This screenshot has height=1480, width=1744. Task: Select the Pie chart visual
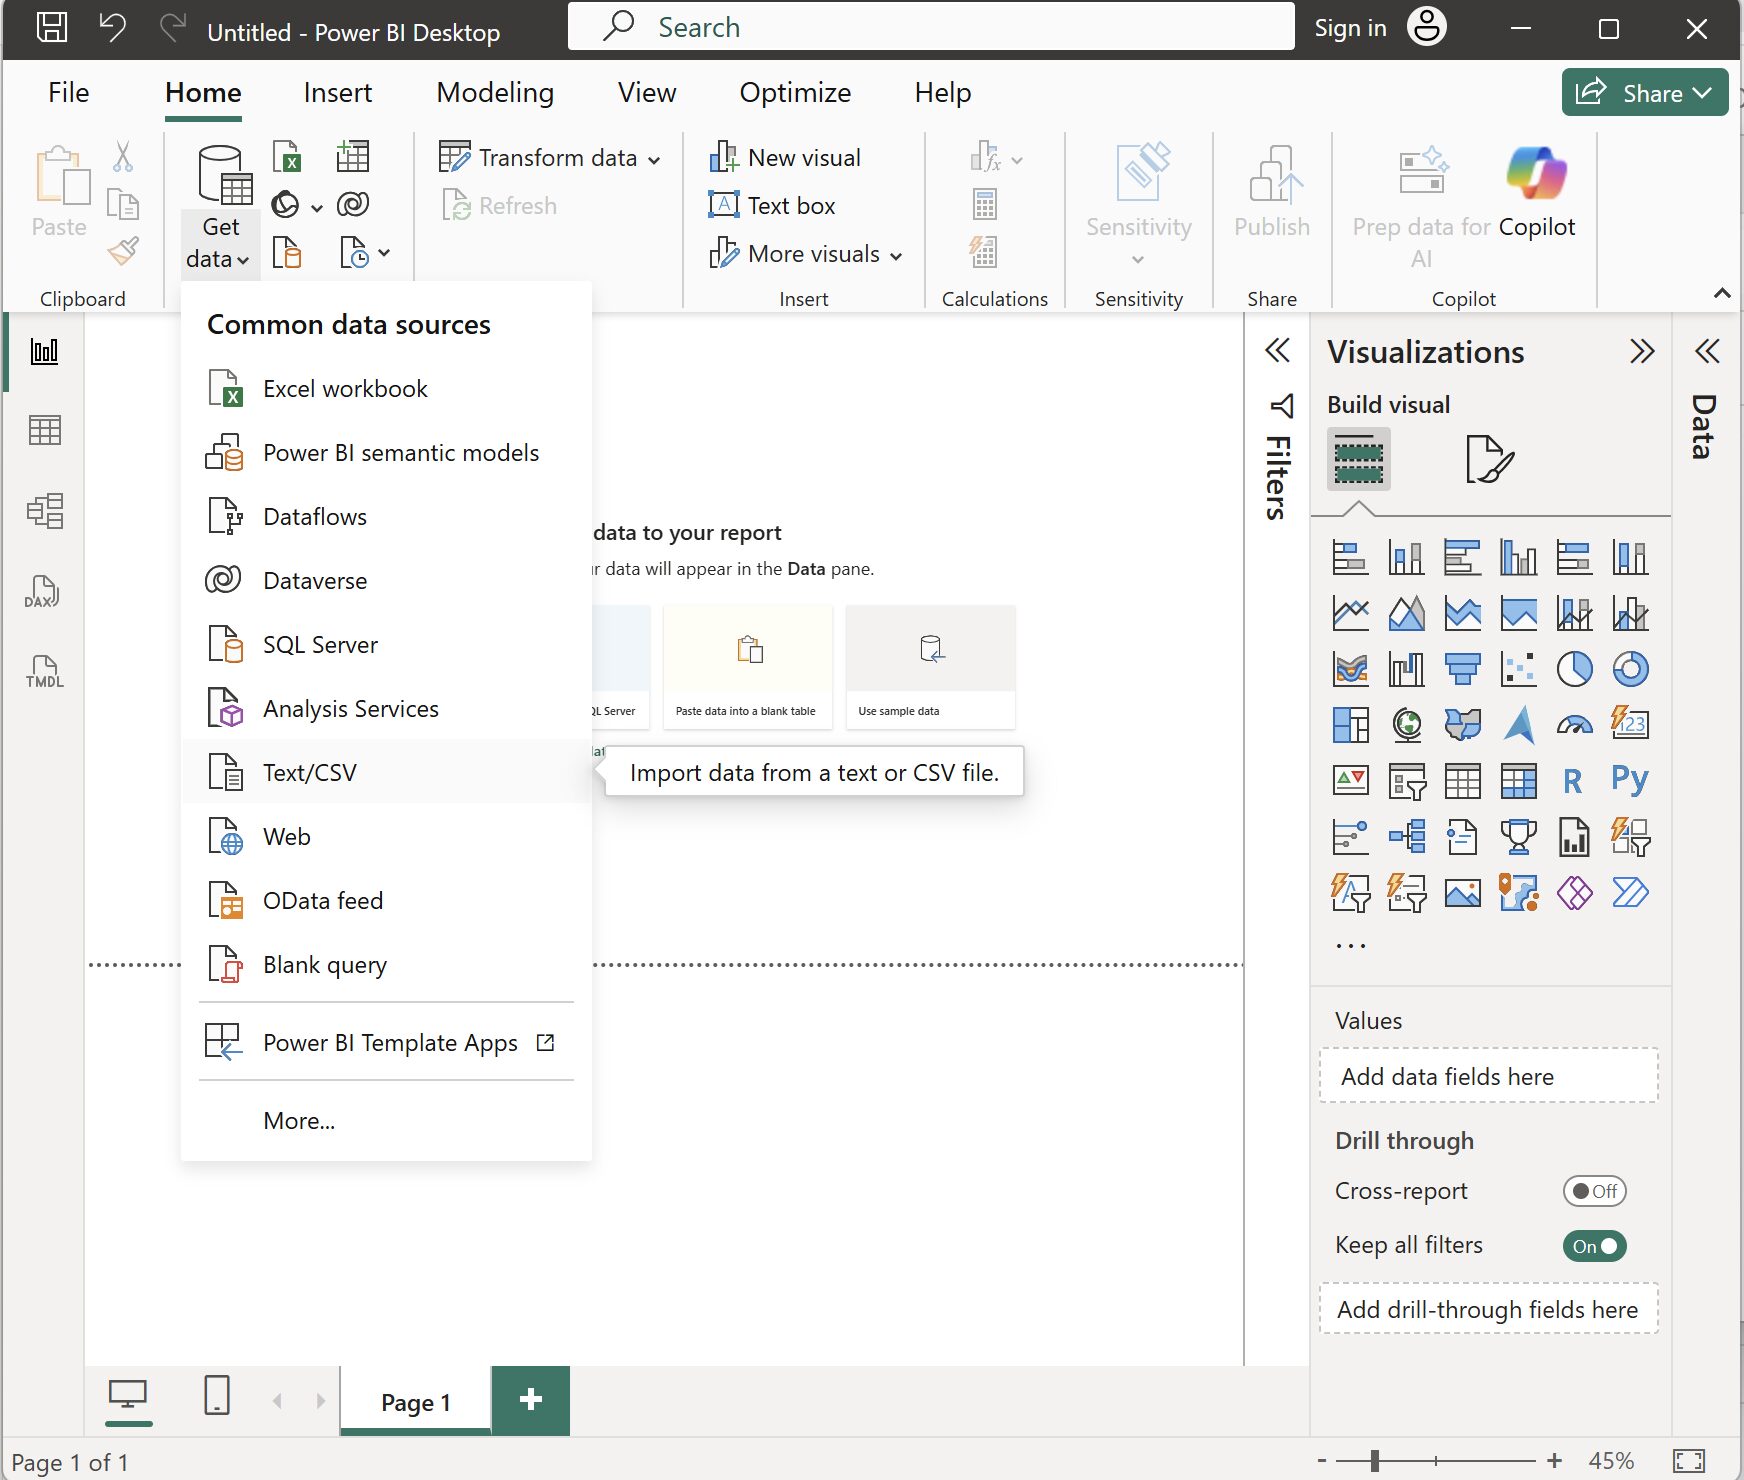[x=1574, y=669]
